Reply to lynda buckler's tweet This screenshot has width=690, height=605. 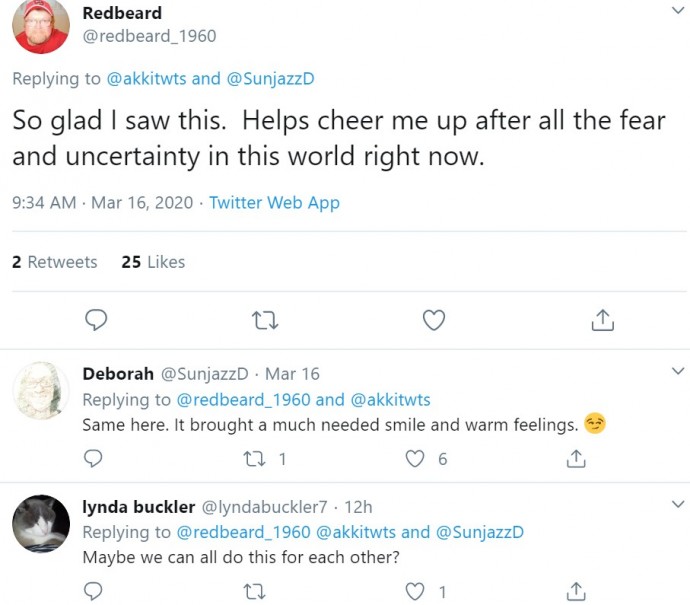(x=94, y=592)
